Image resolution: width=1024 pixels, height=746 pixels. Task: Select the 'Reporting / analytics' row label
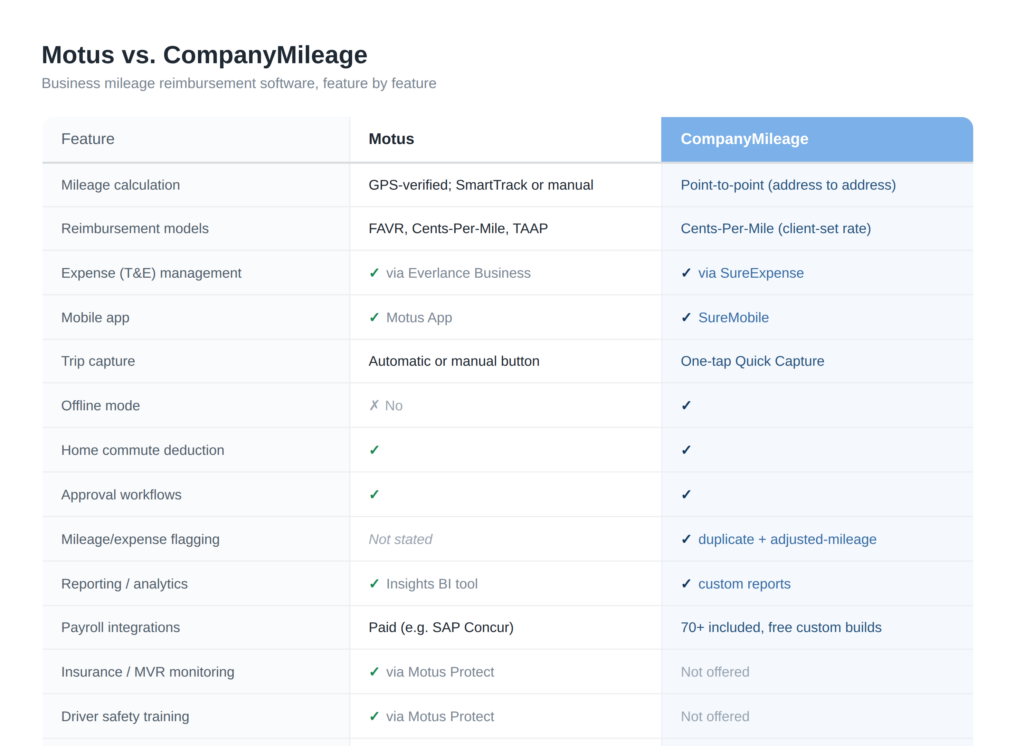coord(125,584)
